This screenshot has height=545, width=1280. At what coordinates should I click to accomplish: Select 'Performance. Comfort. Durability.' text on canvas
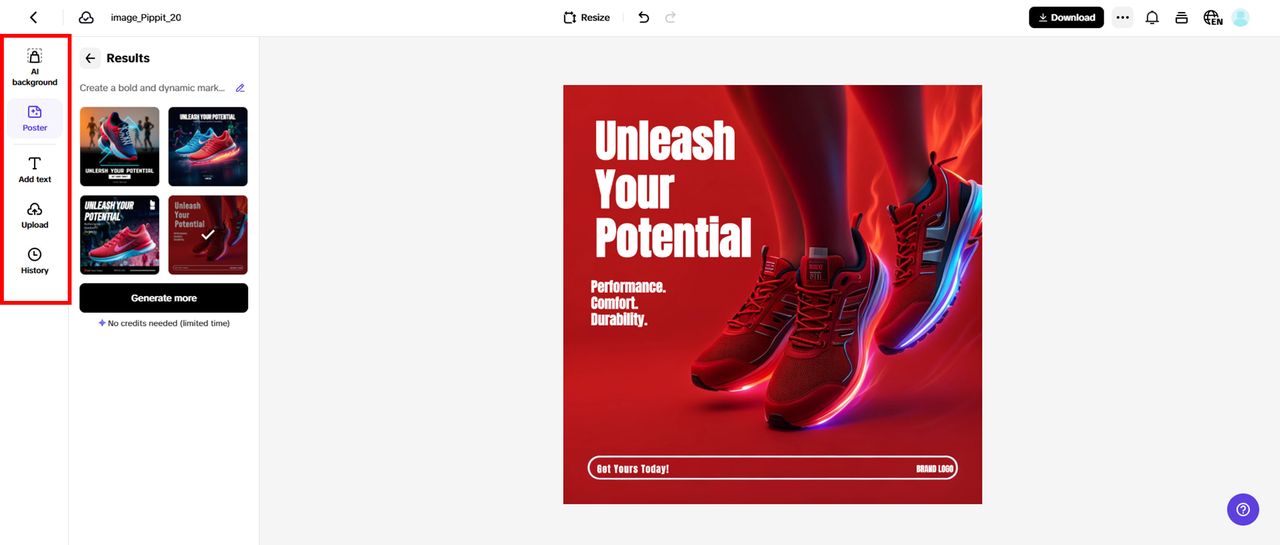[628, 304]
